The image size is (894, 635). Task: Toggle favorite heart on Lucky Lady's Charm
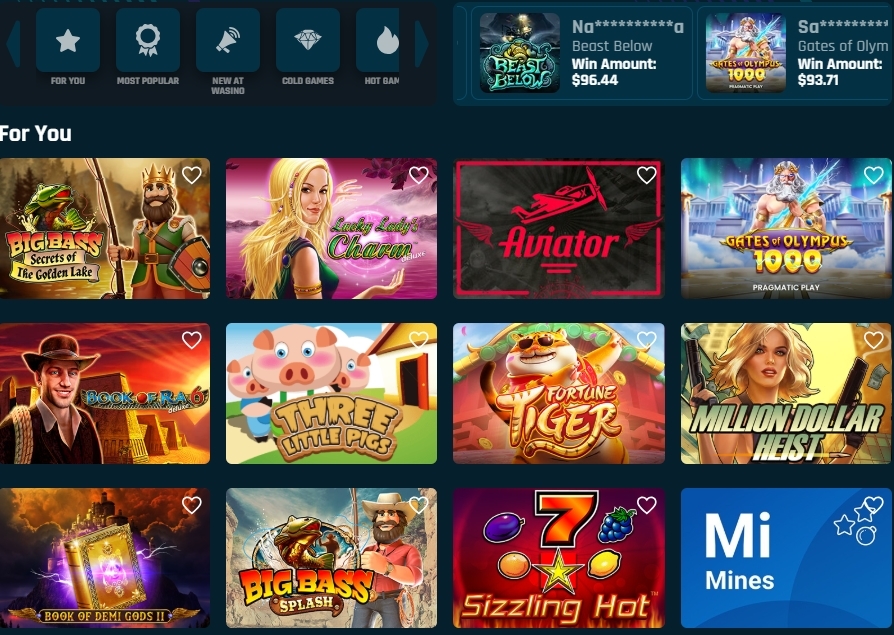418,175
